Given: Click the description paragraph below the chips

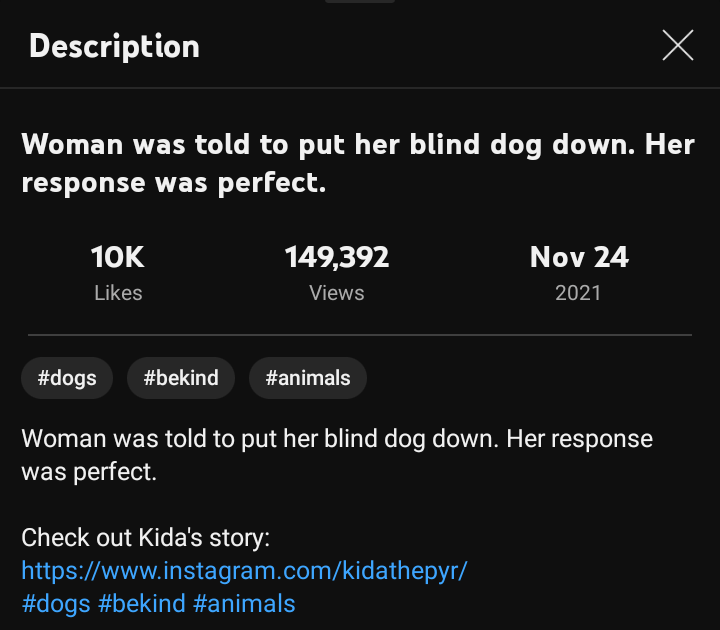Looking at the screenshot, I should coord(336,455).
